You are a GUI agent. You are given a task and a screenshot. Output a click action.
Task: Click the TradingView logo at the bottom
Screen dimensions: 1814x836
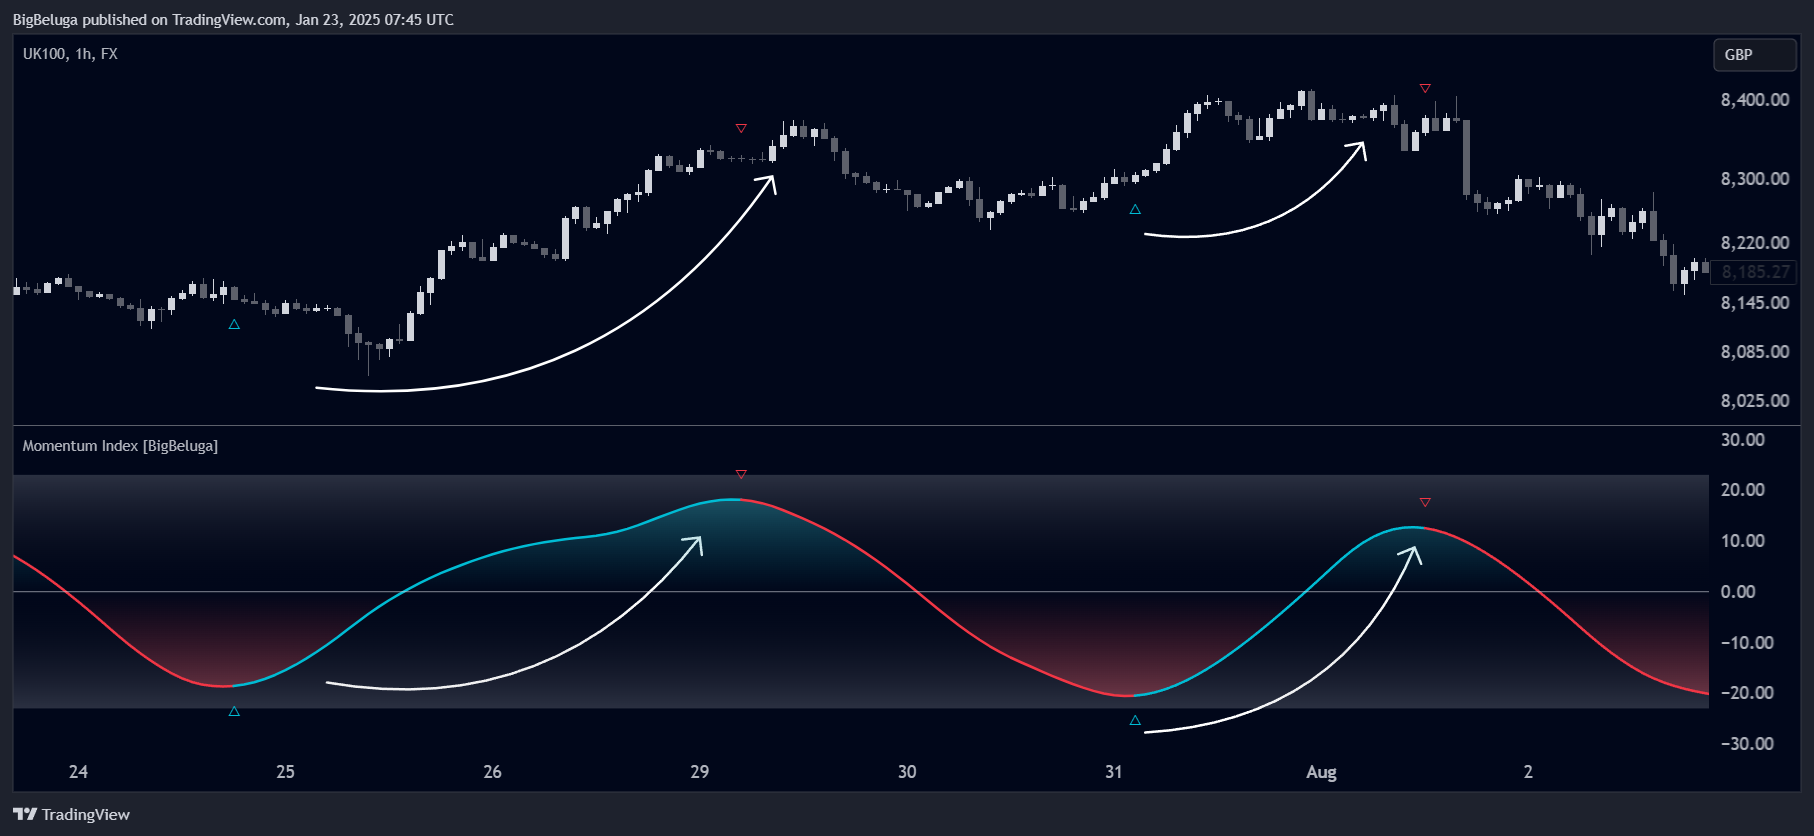click(x=71, y=814)
